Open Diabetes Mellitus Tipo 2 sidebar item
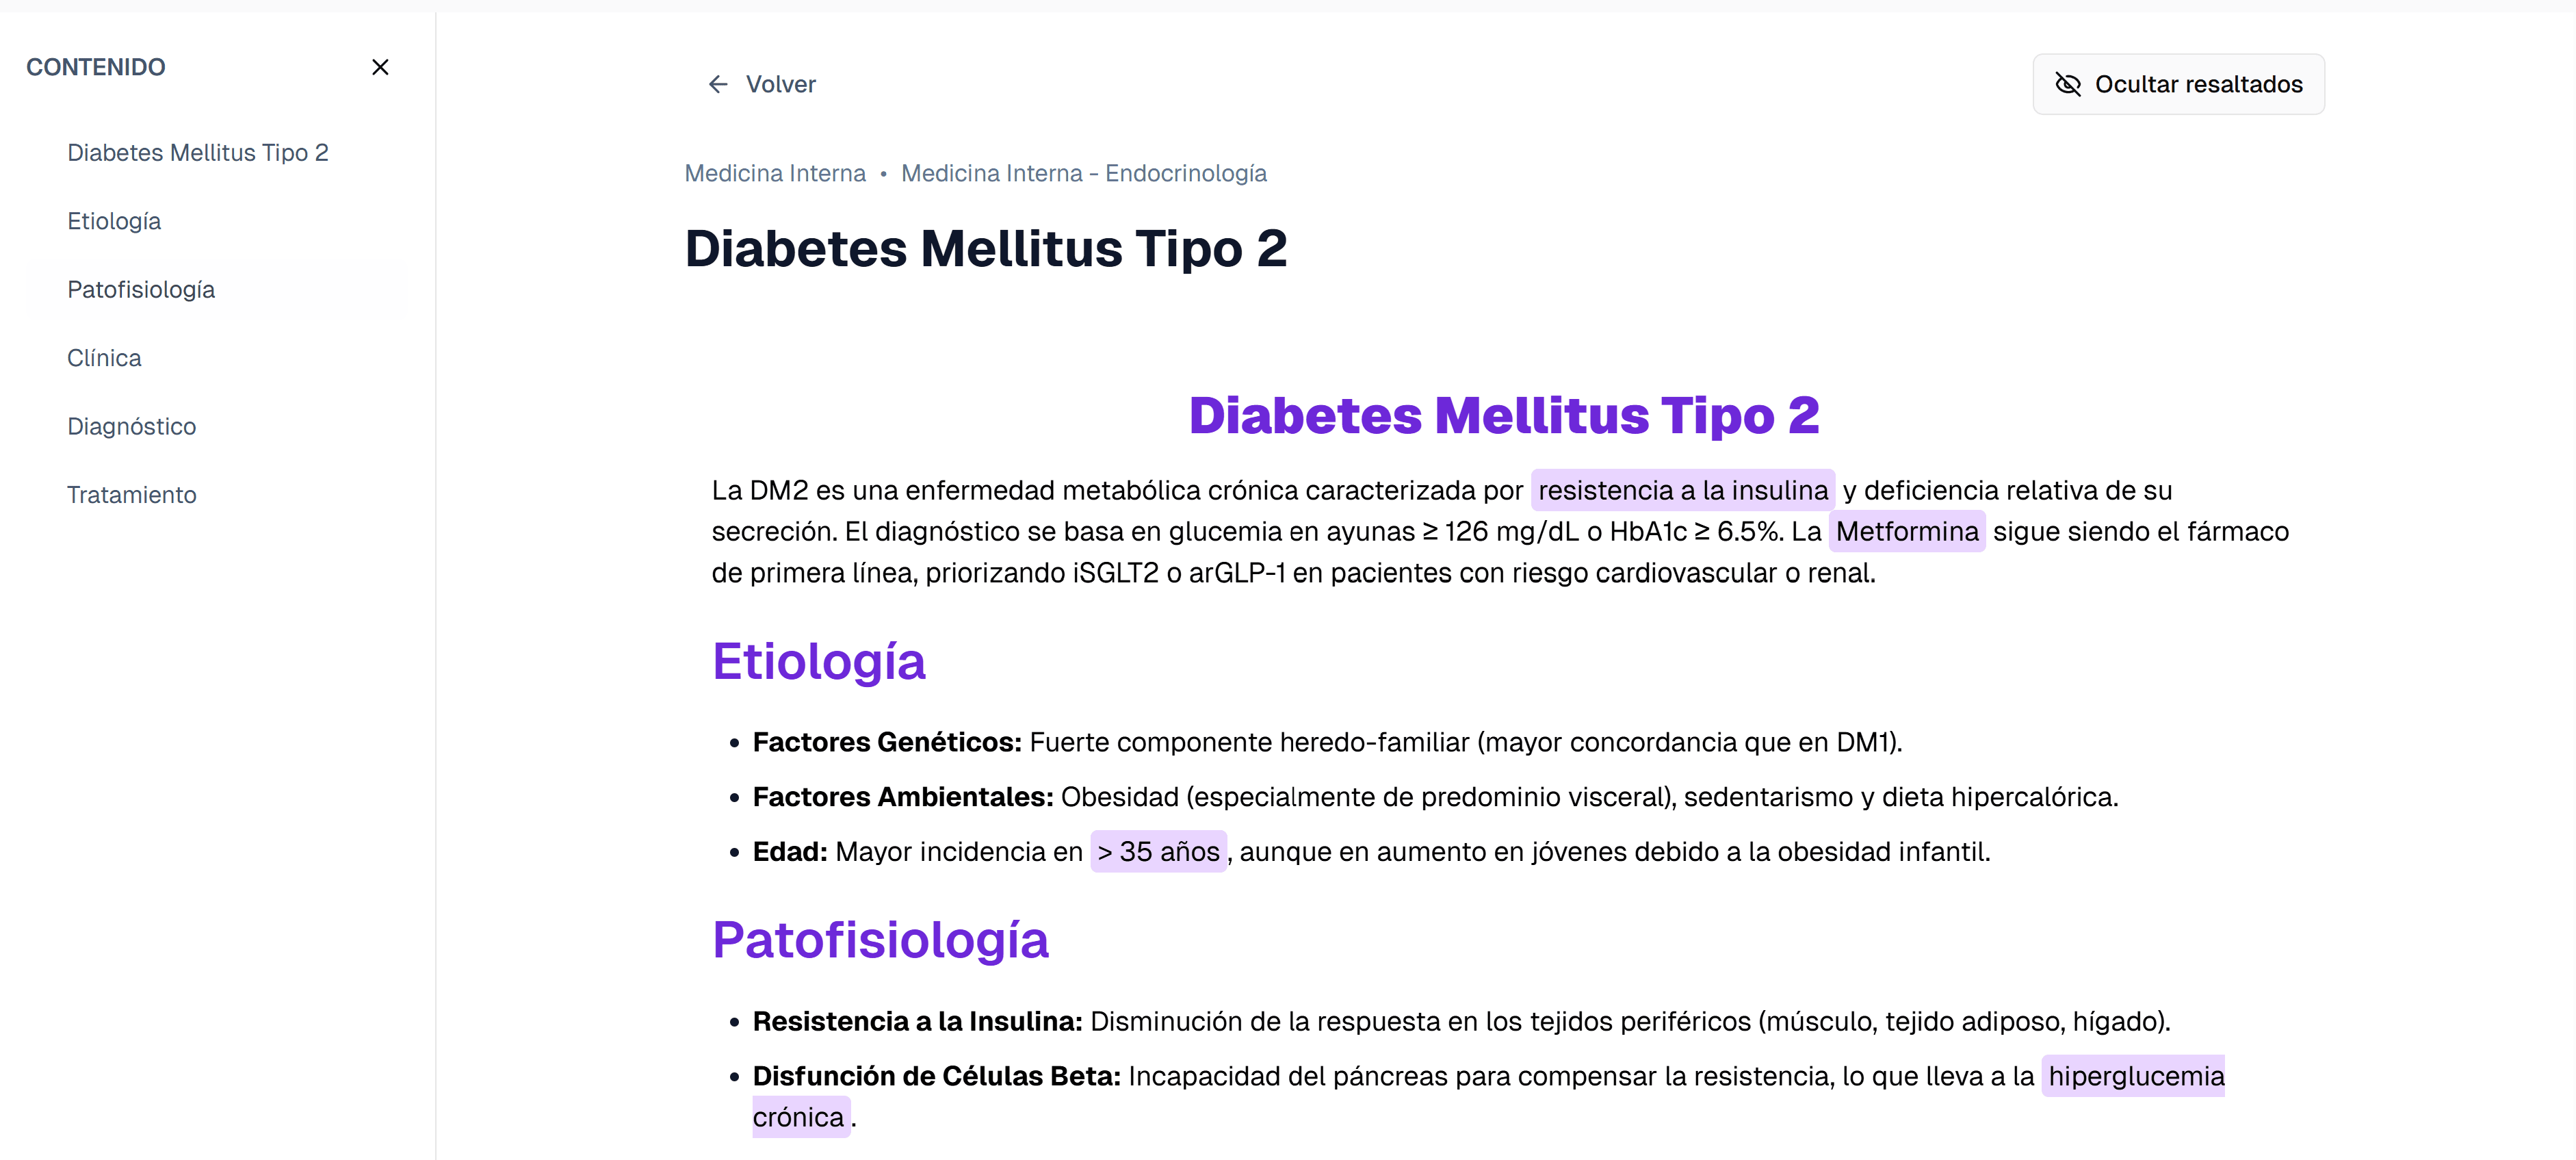This screenshot has width=2576, height=1160. [197, 152]
